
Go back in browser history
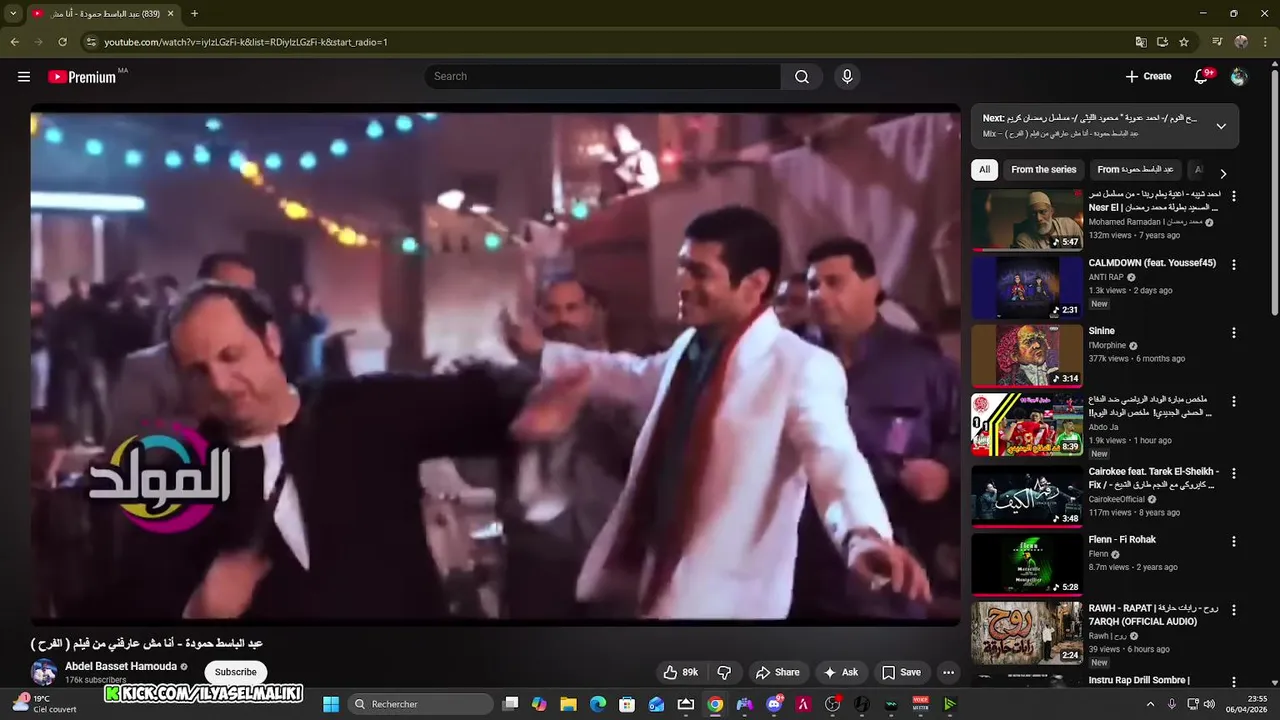[14, 42]
